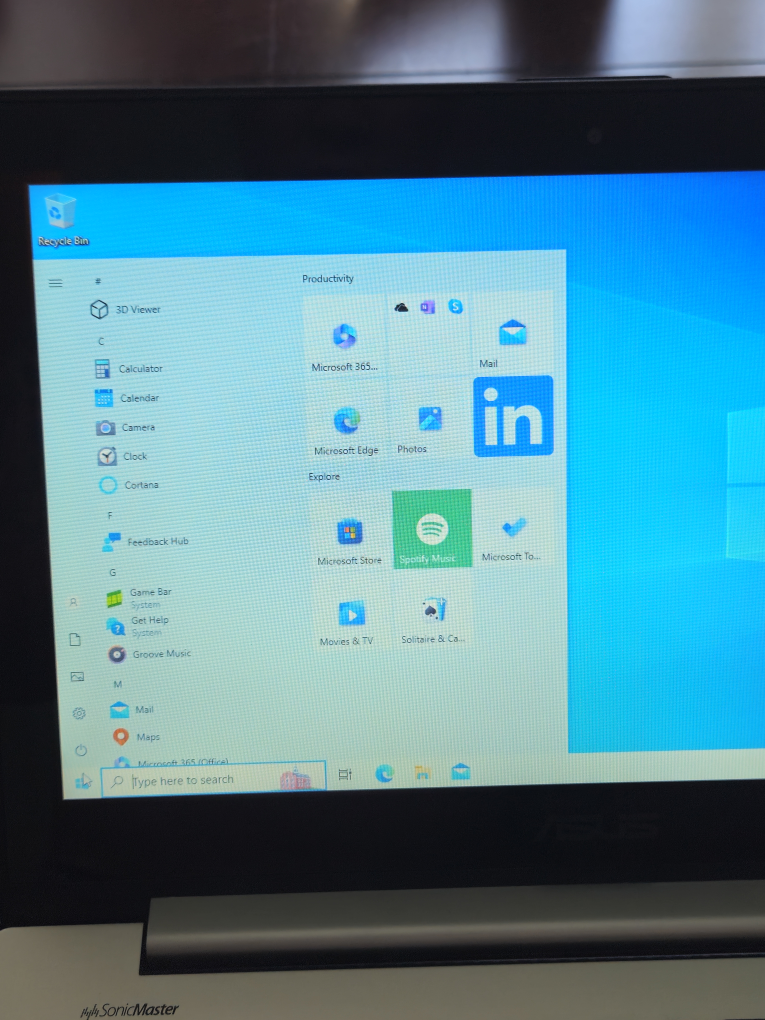Open Mail from the app list

coord(132,710)
